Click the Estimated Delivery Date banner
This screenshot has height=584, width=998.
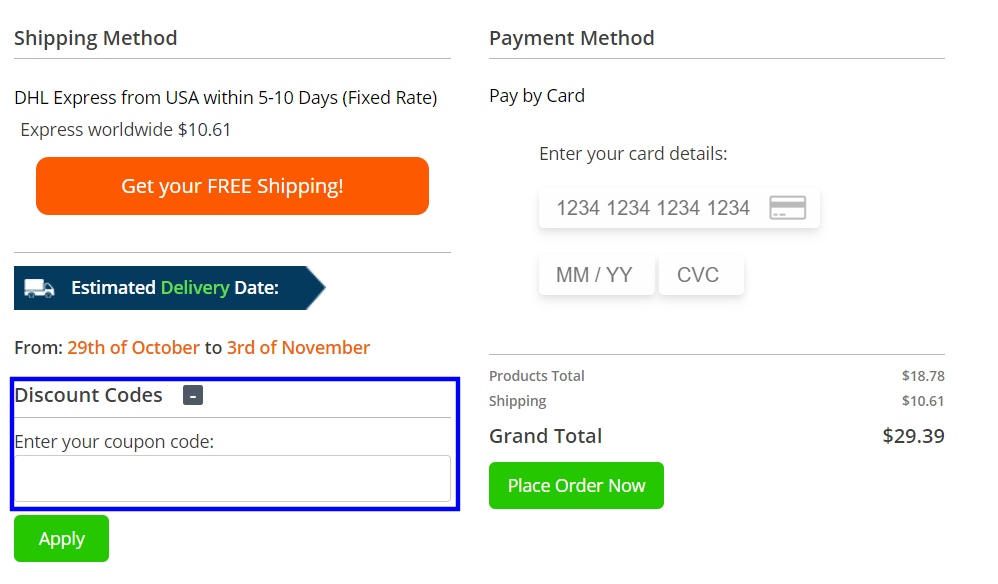click(170, 288)
